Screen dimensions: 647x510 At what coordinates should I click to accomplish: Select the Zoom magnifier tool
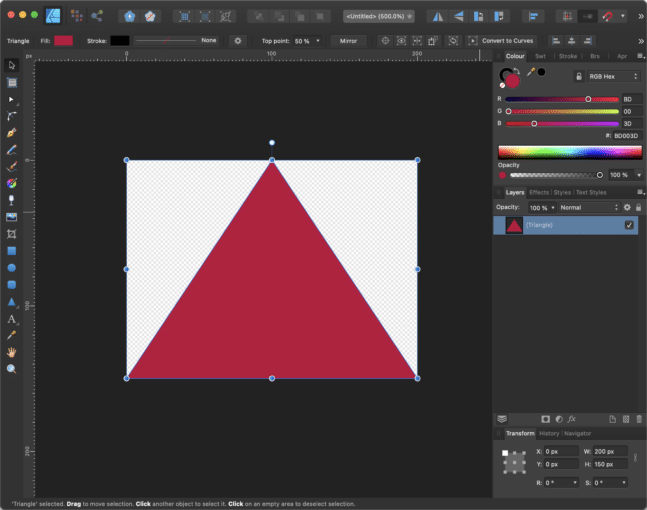12,369
